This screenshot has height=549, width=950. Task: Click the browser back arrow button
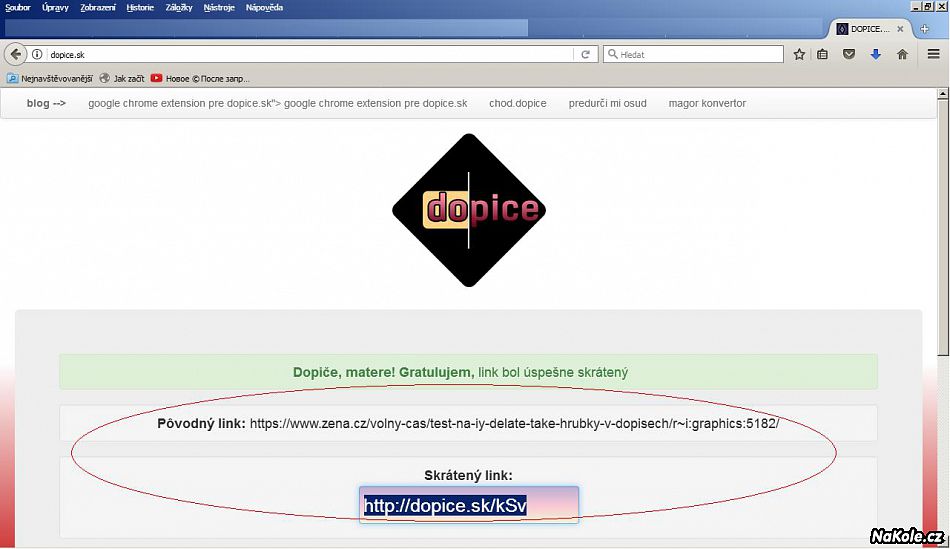click(x=16, y=55)
